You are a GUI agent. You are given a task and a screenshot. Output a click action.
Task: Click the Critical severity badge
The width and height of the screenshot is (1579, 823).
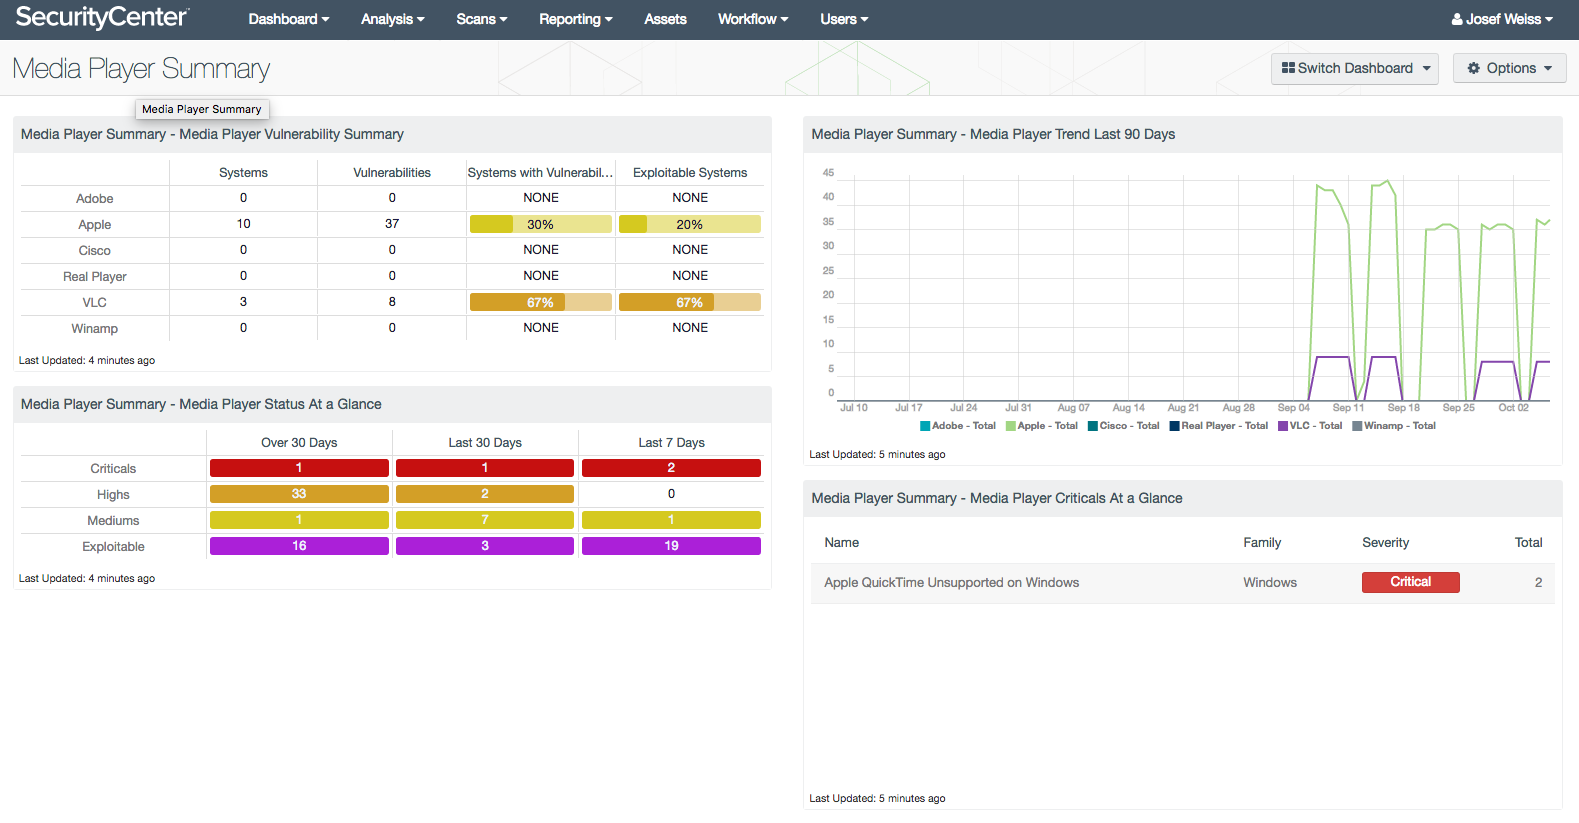click(x=1410, y=582)
